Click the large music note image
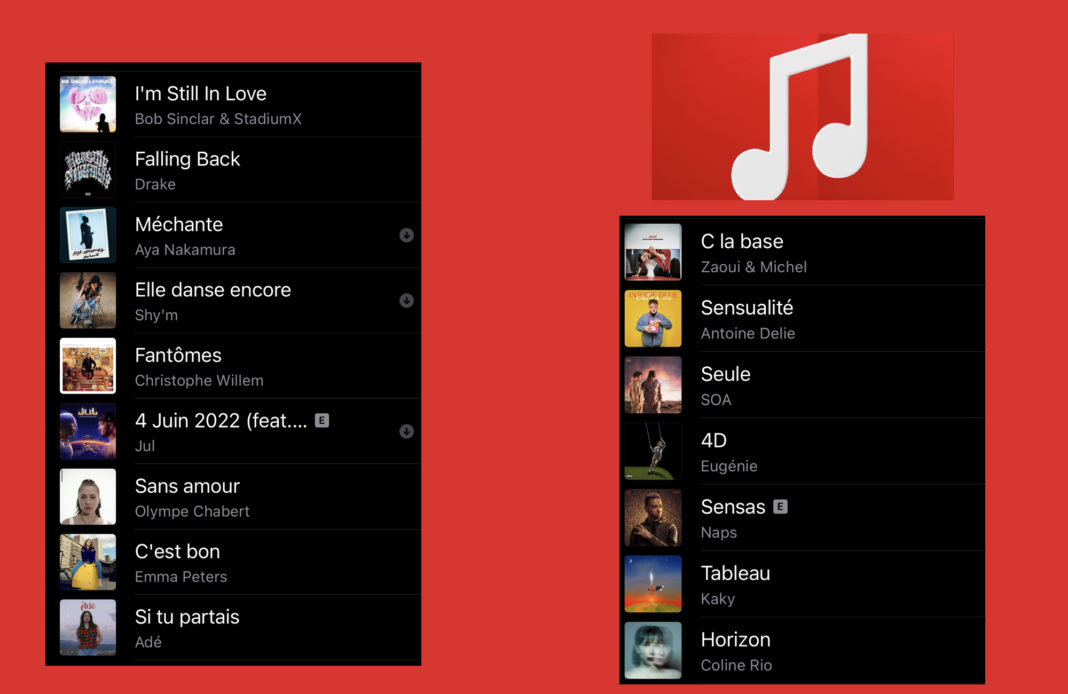The width and height of the screenshot is (1068, 694). [x=802, y=116]
